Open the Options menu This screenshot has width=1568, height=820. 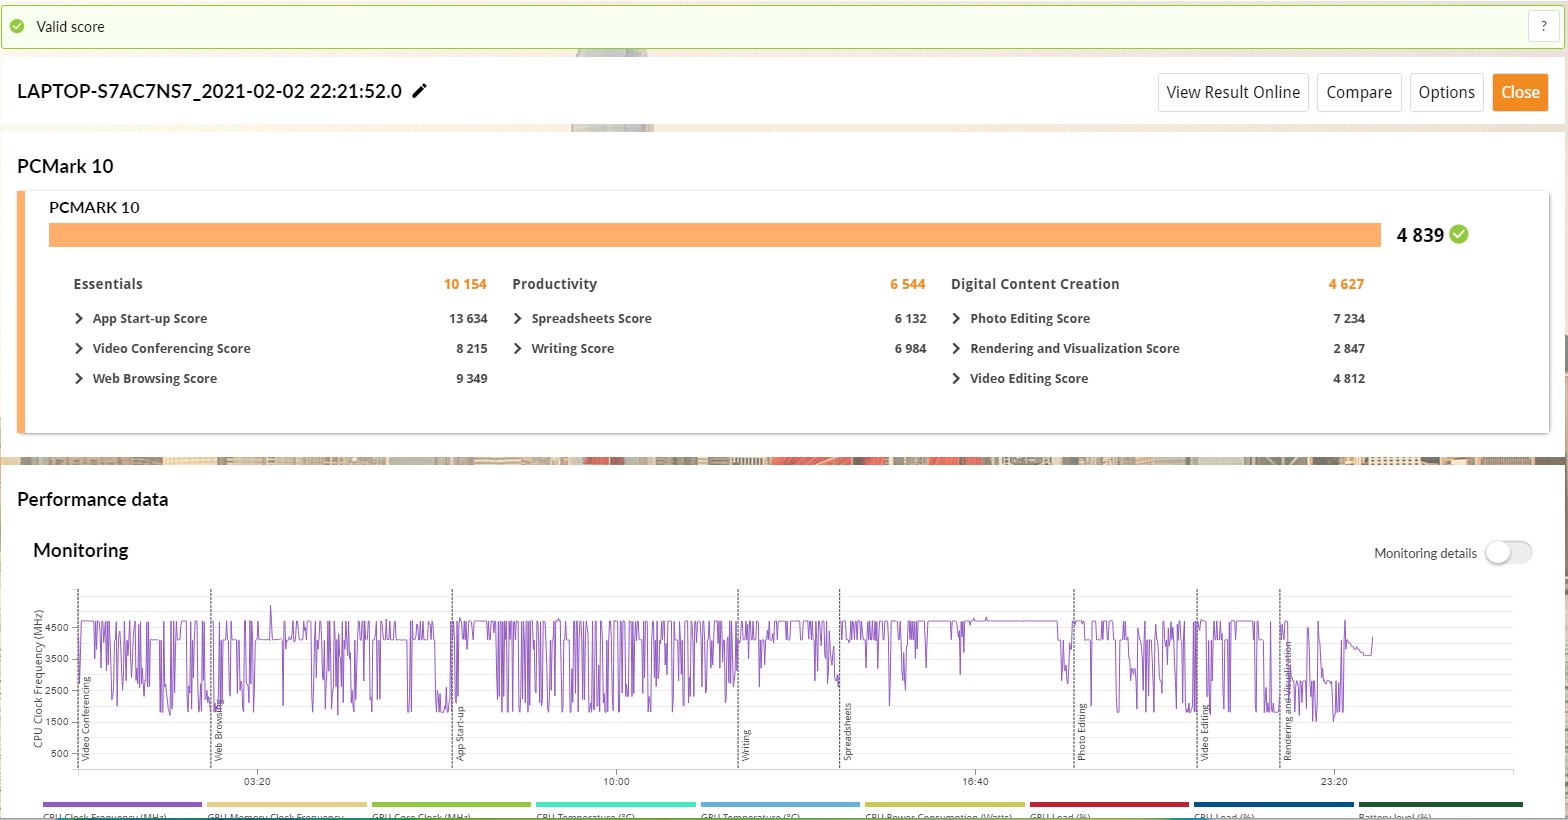coord(1446,92)
